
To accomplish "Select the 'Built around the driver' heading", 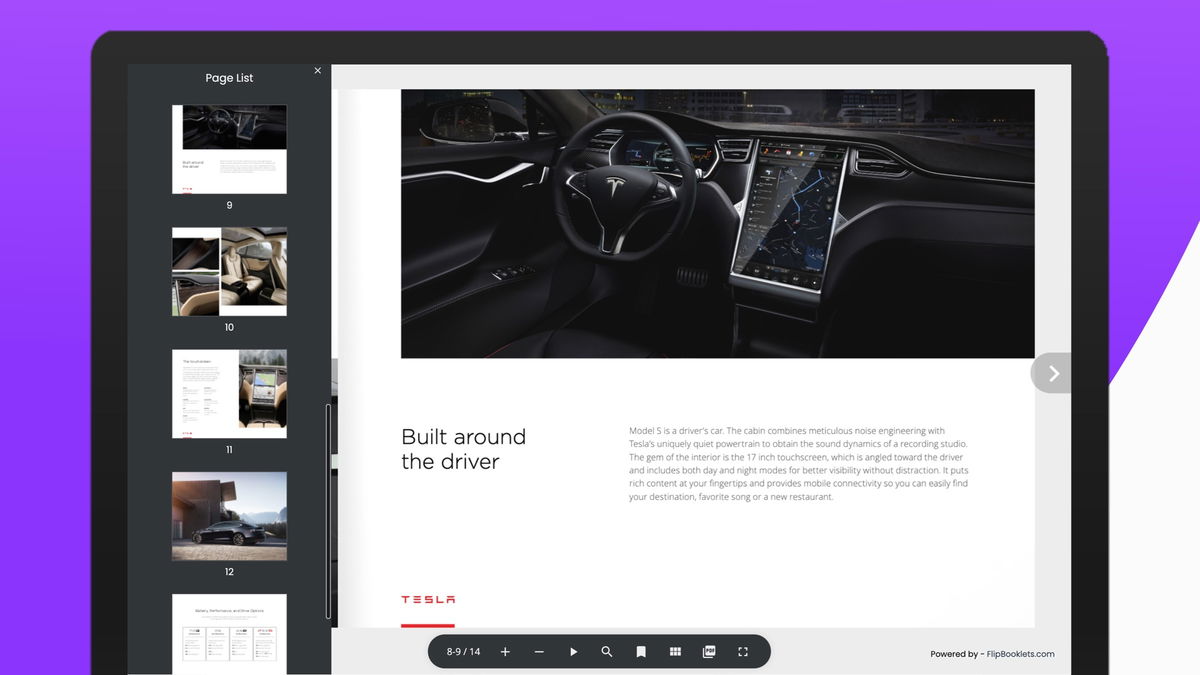I will (463, 449).
